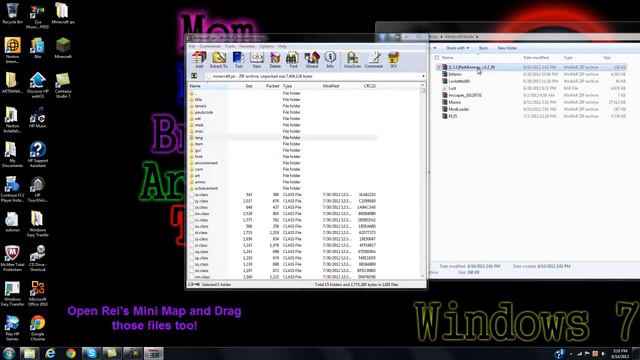Sort WinRAR list by Modified column
Image resolution: width=640 pixels, height=360 pixels.
coord(331,86)
